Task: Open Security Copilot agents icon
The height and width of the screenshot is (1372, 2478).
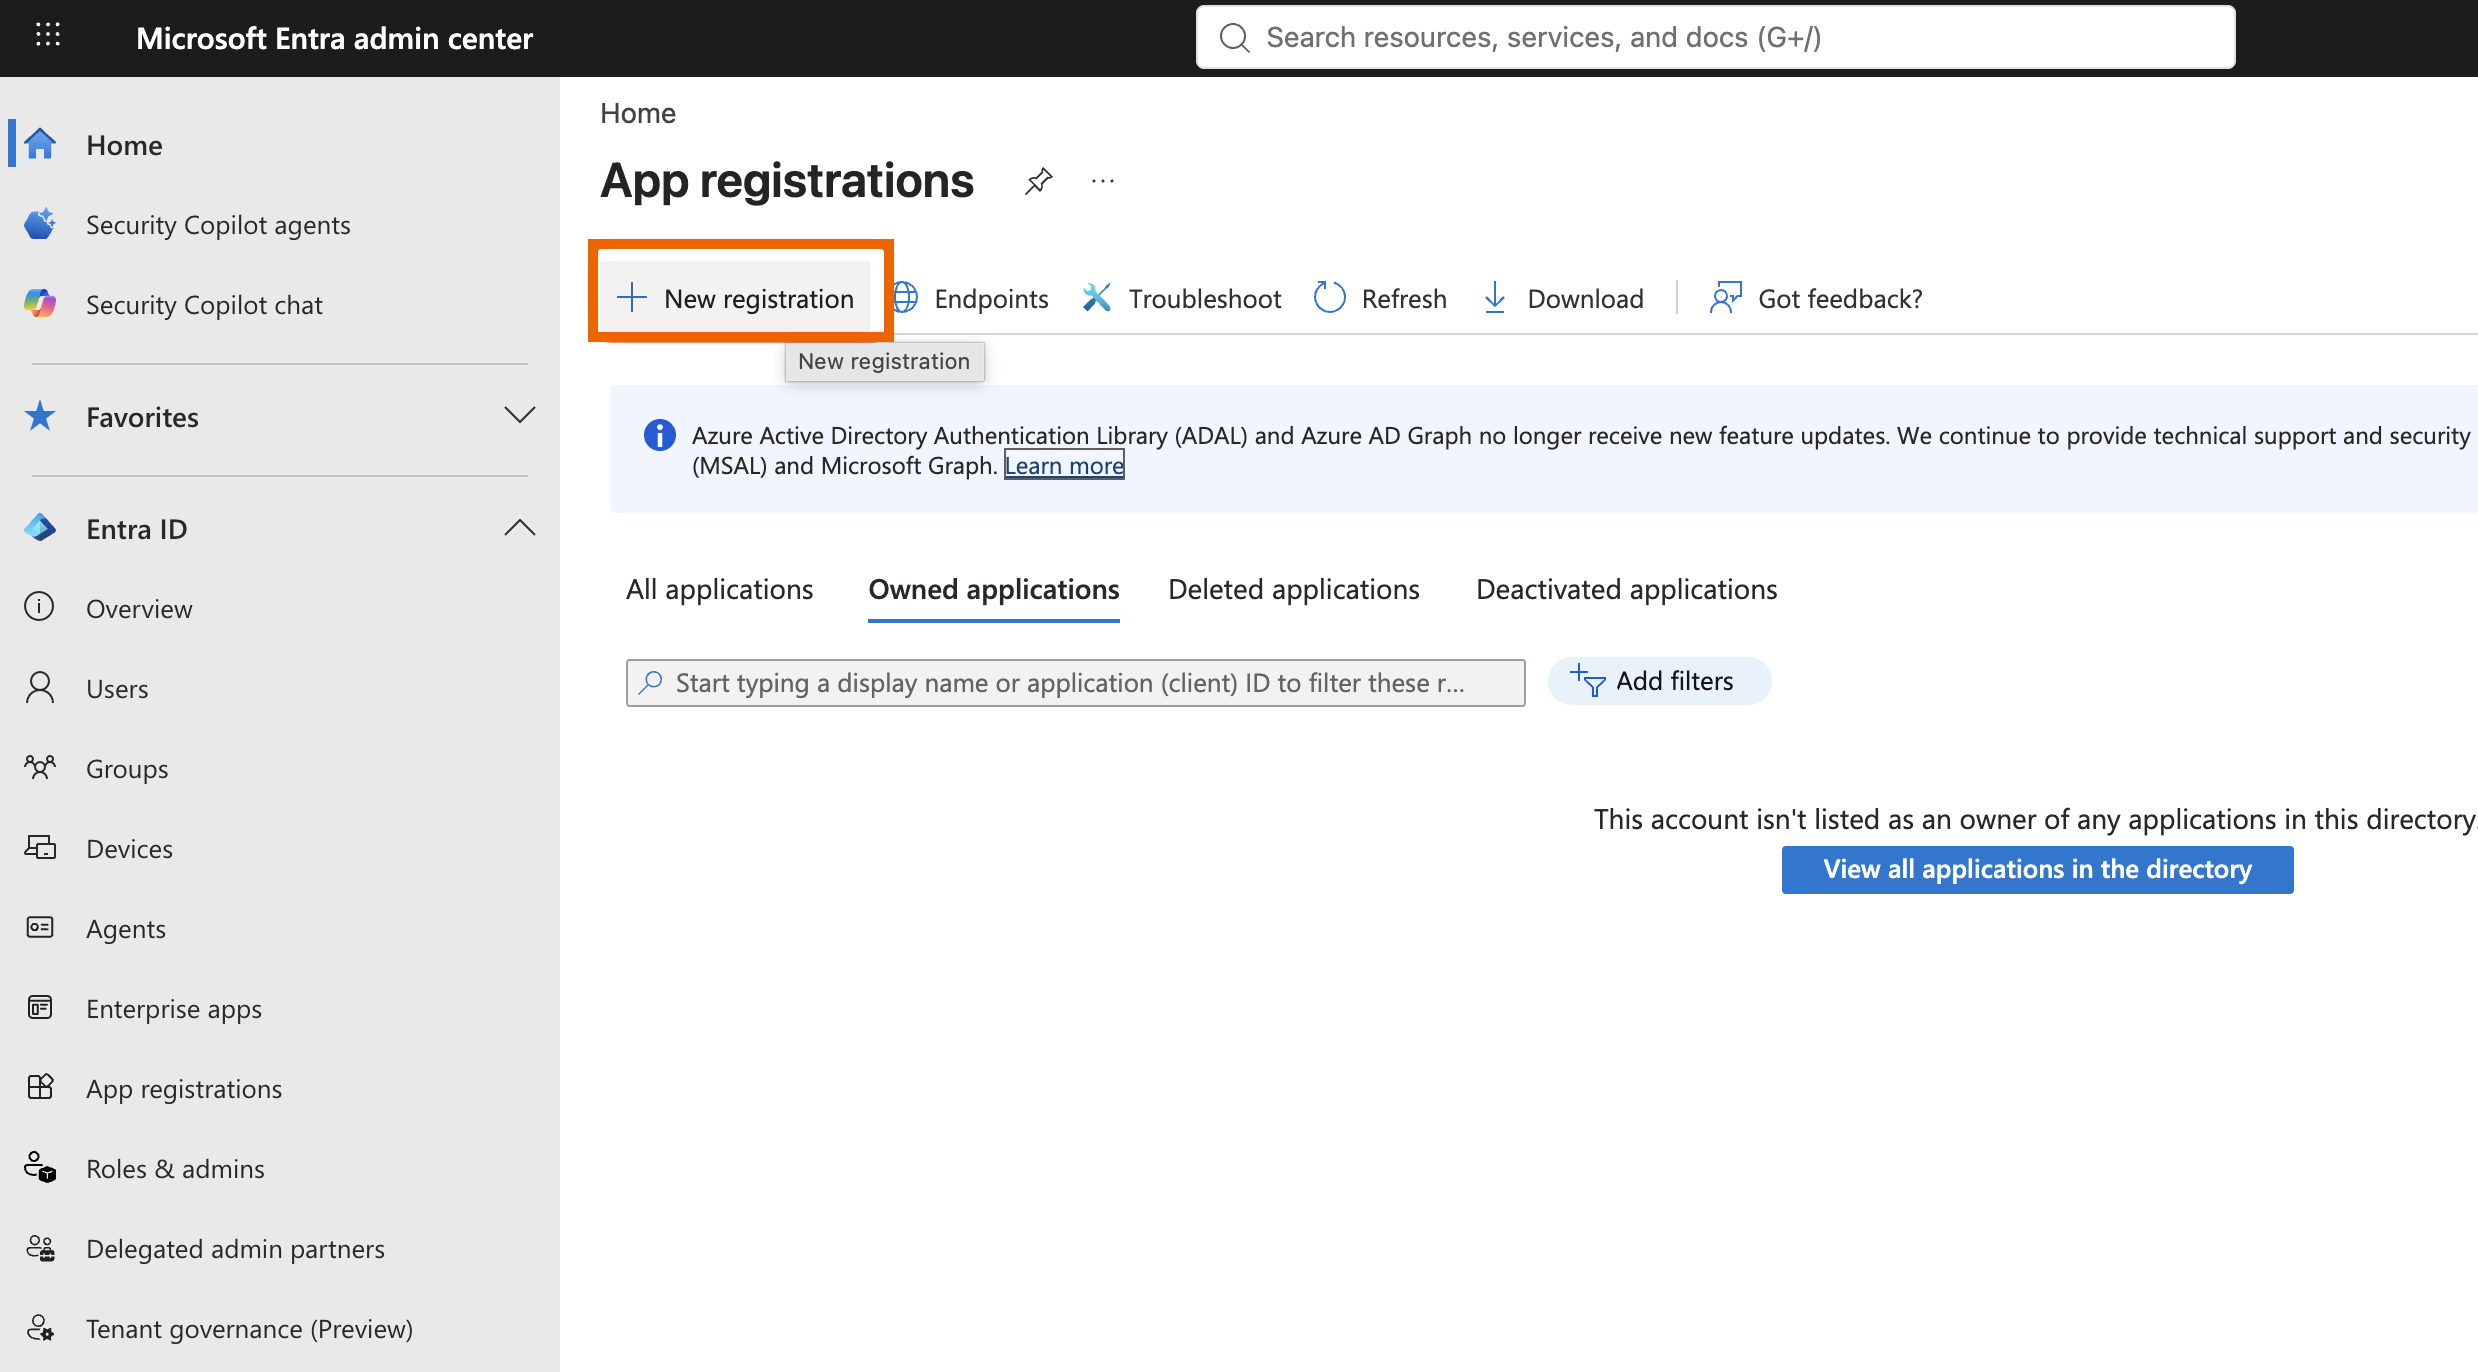Action: 40,224
